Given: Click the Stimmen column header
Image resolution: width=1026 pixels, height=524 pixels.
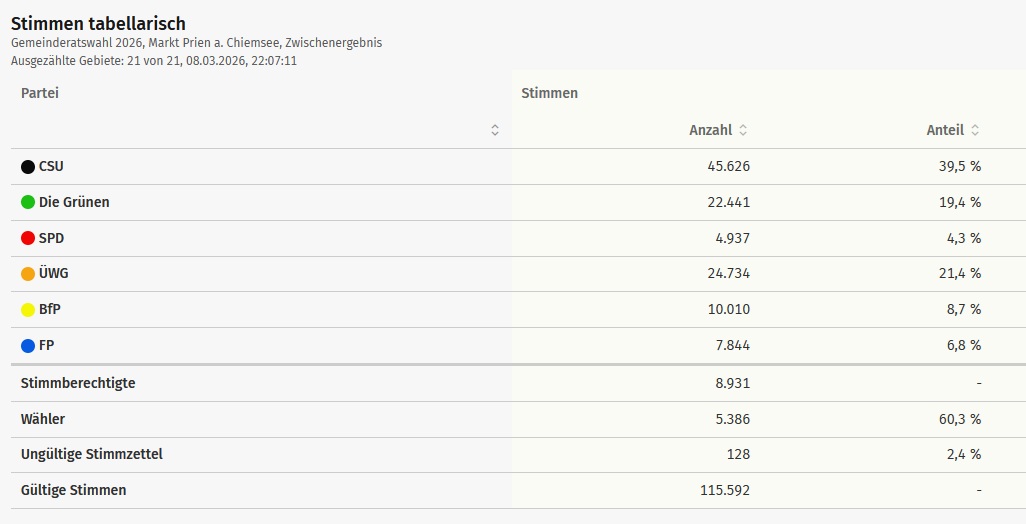Looking at the screenshot, I should 549,93.
